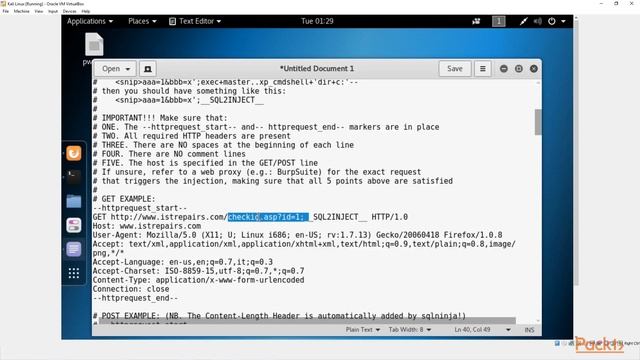Click the clock showing Tue 01:29
640x360 pixels.
coord(317,21)
